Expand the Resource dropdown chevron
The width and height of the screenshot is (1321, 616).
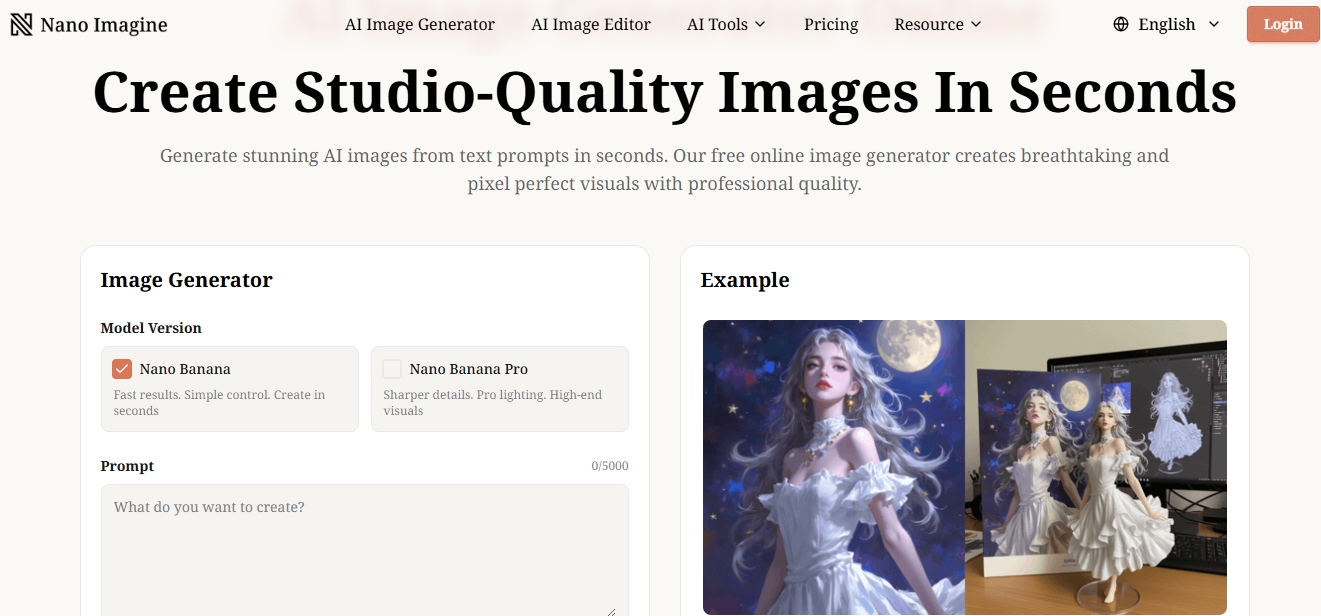(976, 24)
